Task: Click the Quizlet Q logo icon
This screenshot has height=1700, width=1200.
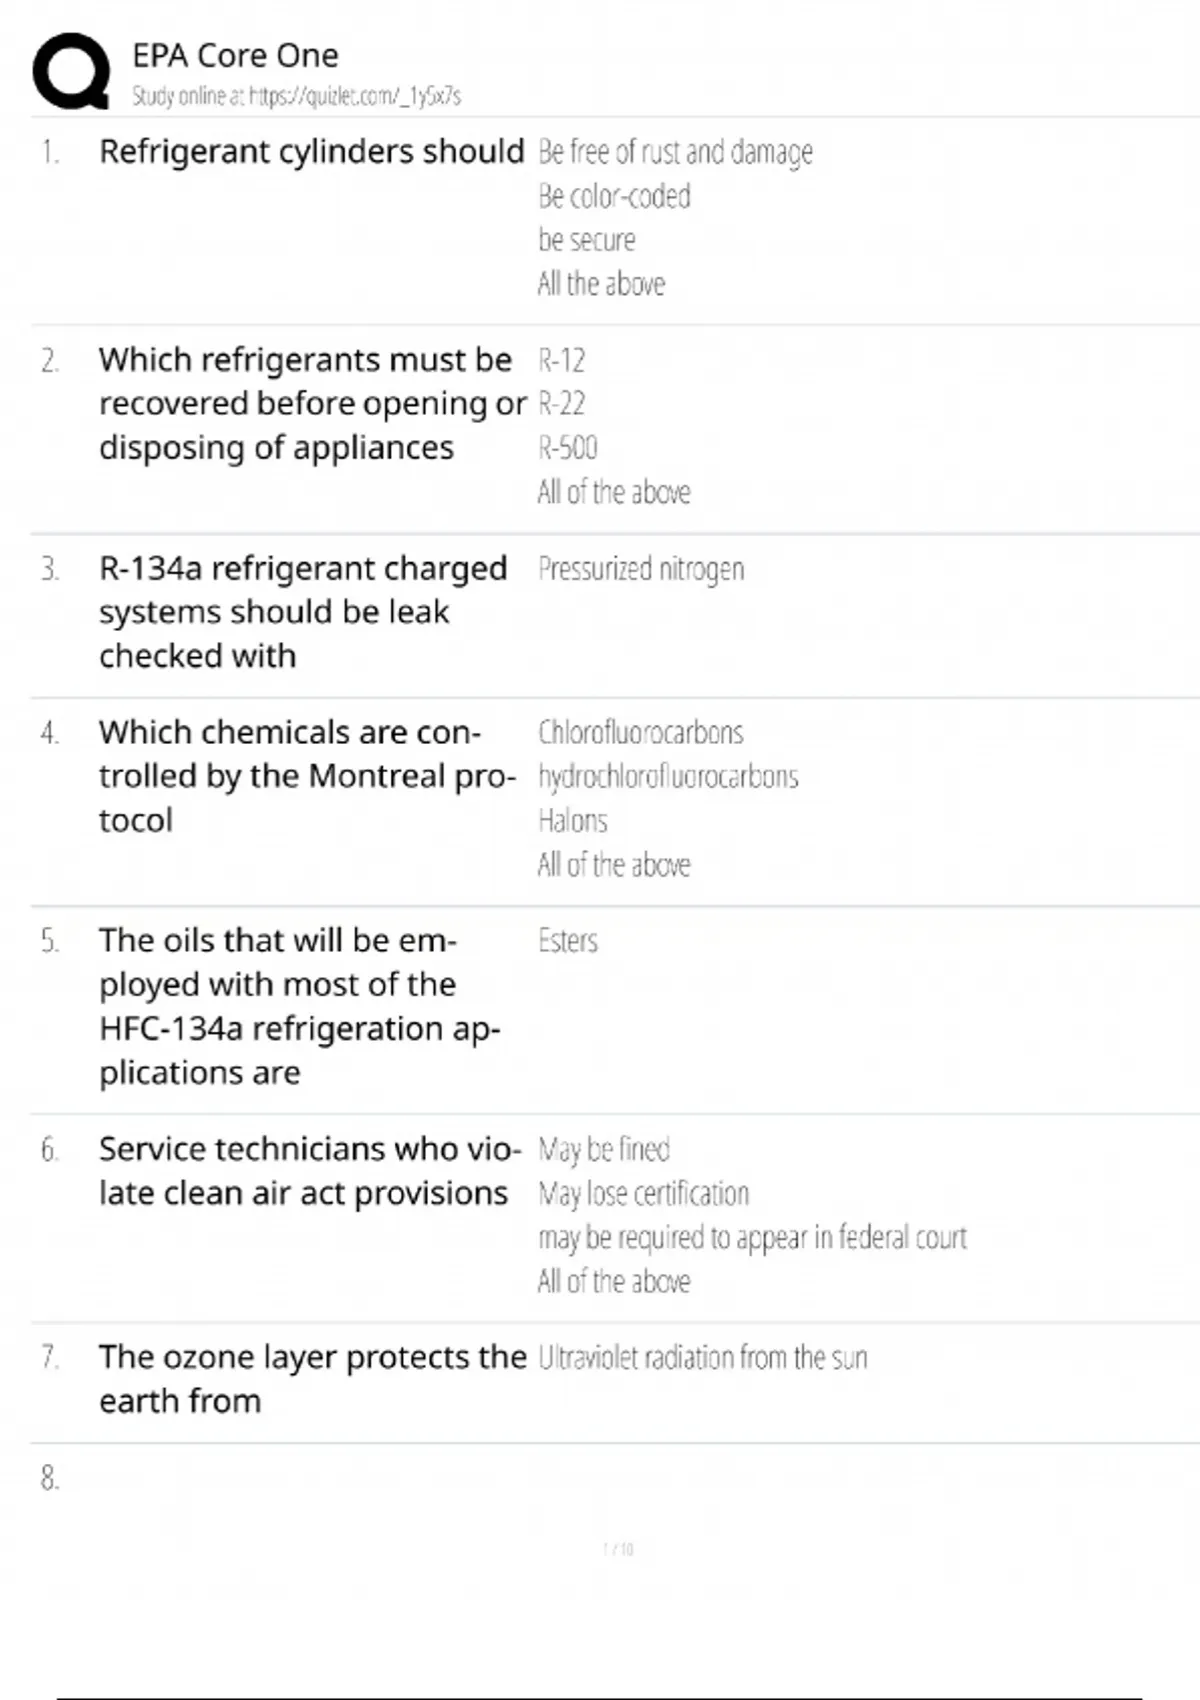Action: click(71, 71)
